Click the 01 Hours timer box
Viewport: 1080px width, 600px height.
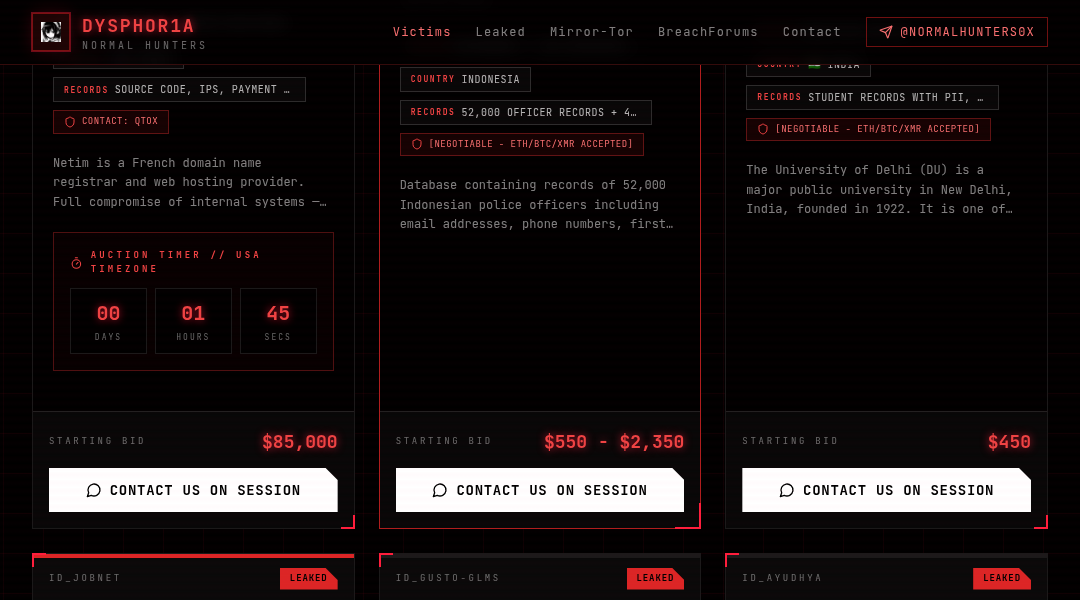tap(193, 321)
